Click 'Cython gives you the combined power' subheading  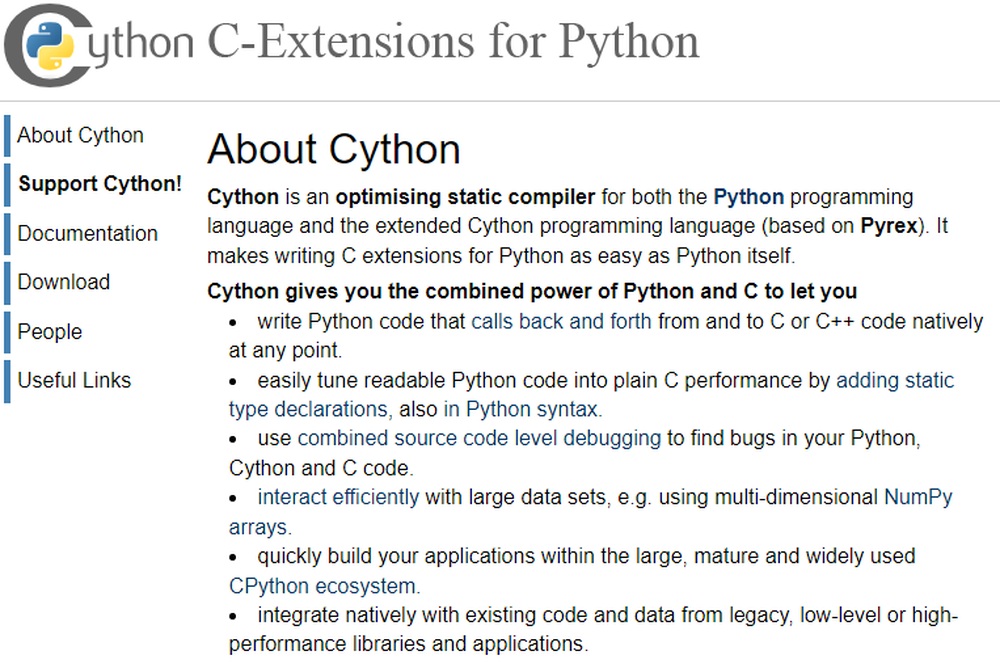(x=532, y=291)
